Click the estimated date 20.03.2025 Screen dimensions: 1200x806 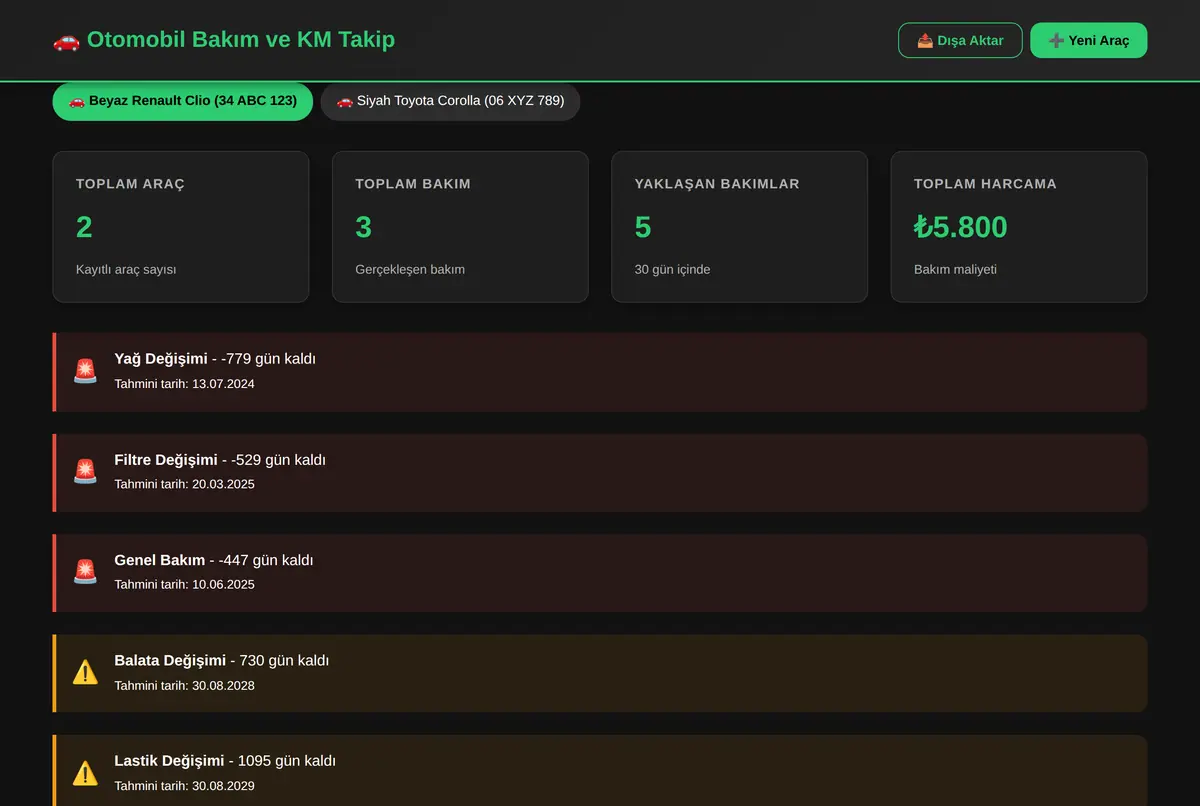[x=223, y=484]
